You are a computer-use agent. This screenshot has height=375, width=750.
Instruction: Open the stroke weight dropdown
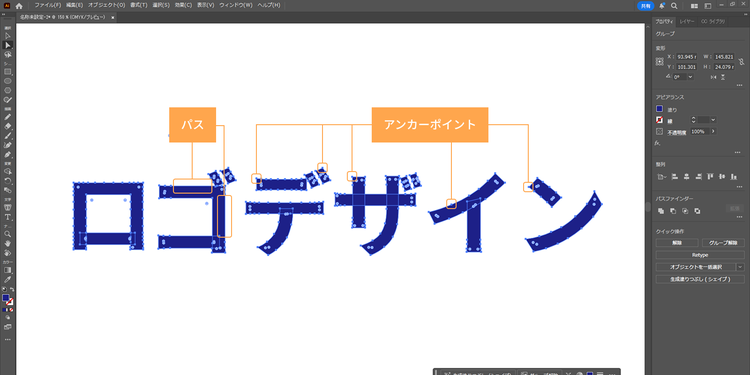tap(713, 120)
